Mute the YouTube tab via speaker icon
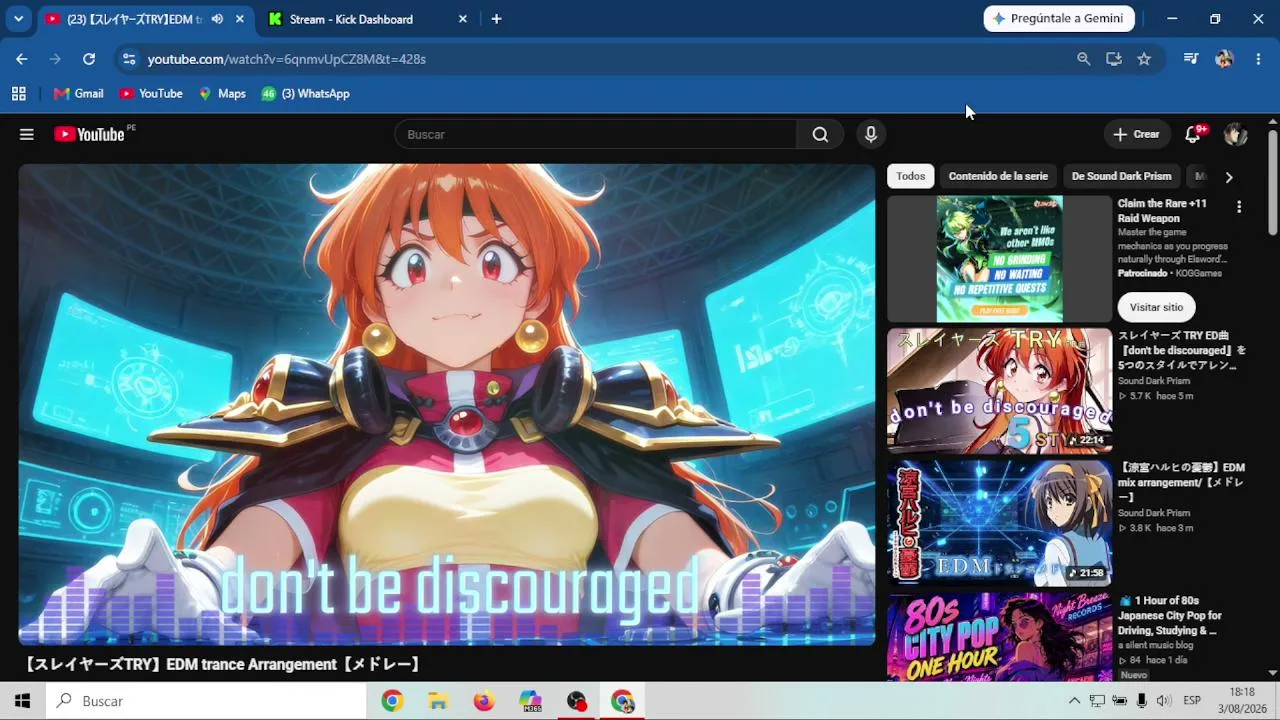 tap(217, 19)
